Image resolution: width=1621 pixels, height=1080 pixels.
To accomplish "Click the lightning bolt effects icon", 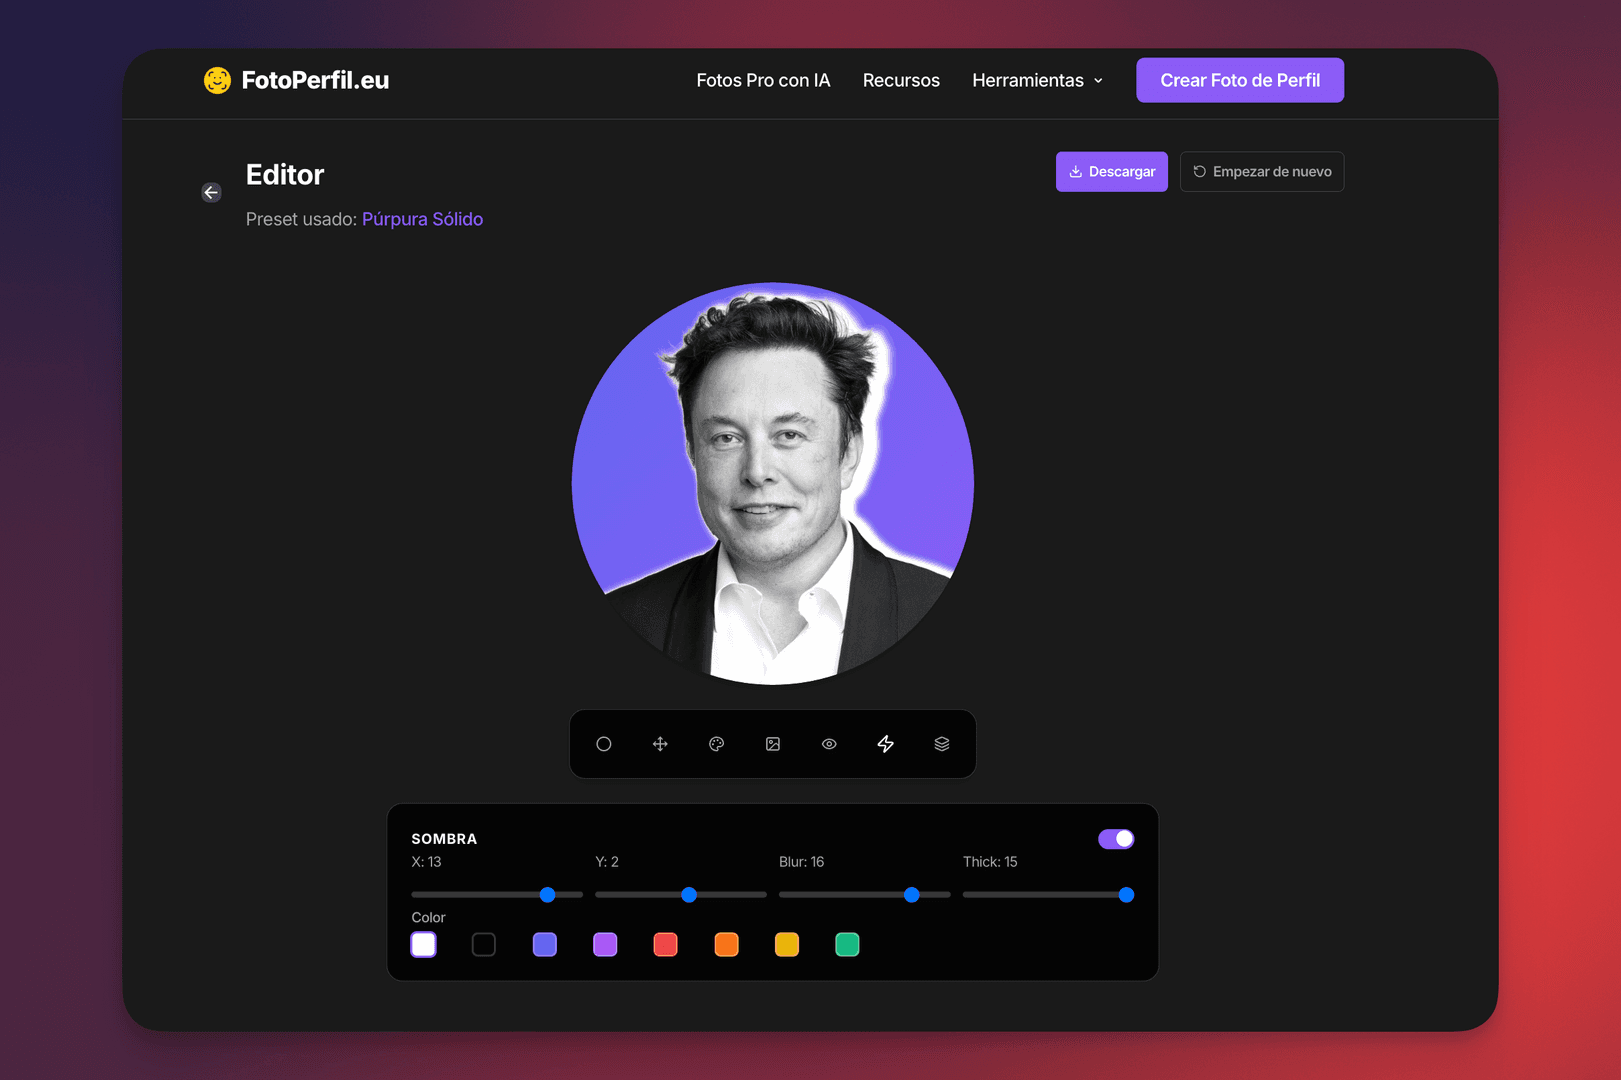I will (x=885, y=744).
